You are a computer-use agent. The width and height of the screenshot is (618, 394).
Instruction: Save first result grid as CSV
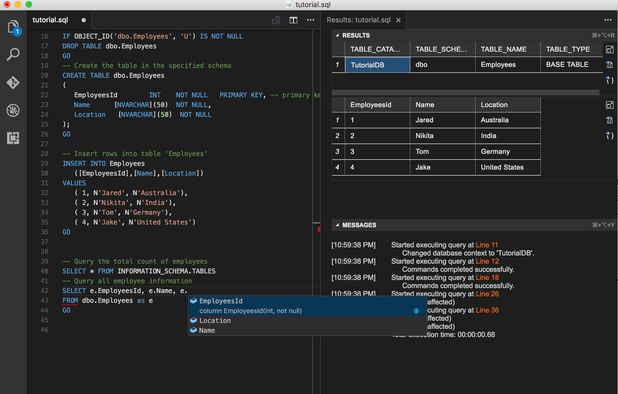[609, 65]
